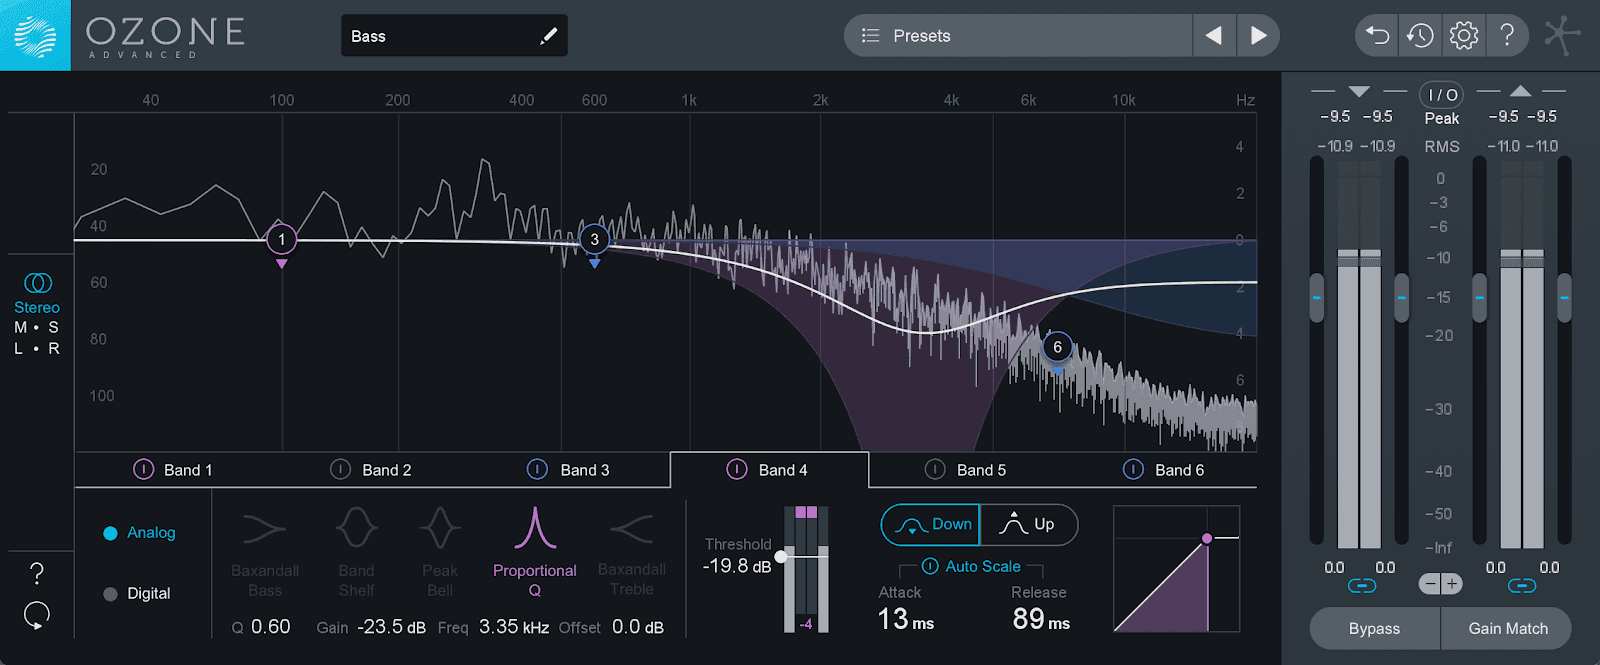Toggle Band 2 power button

pyautogui.click(x=340, y=469)
